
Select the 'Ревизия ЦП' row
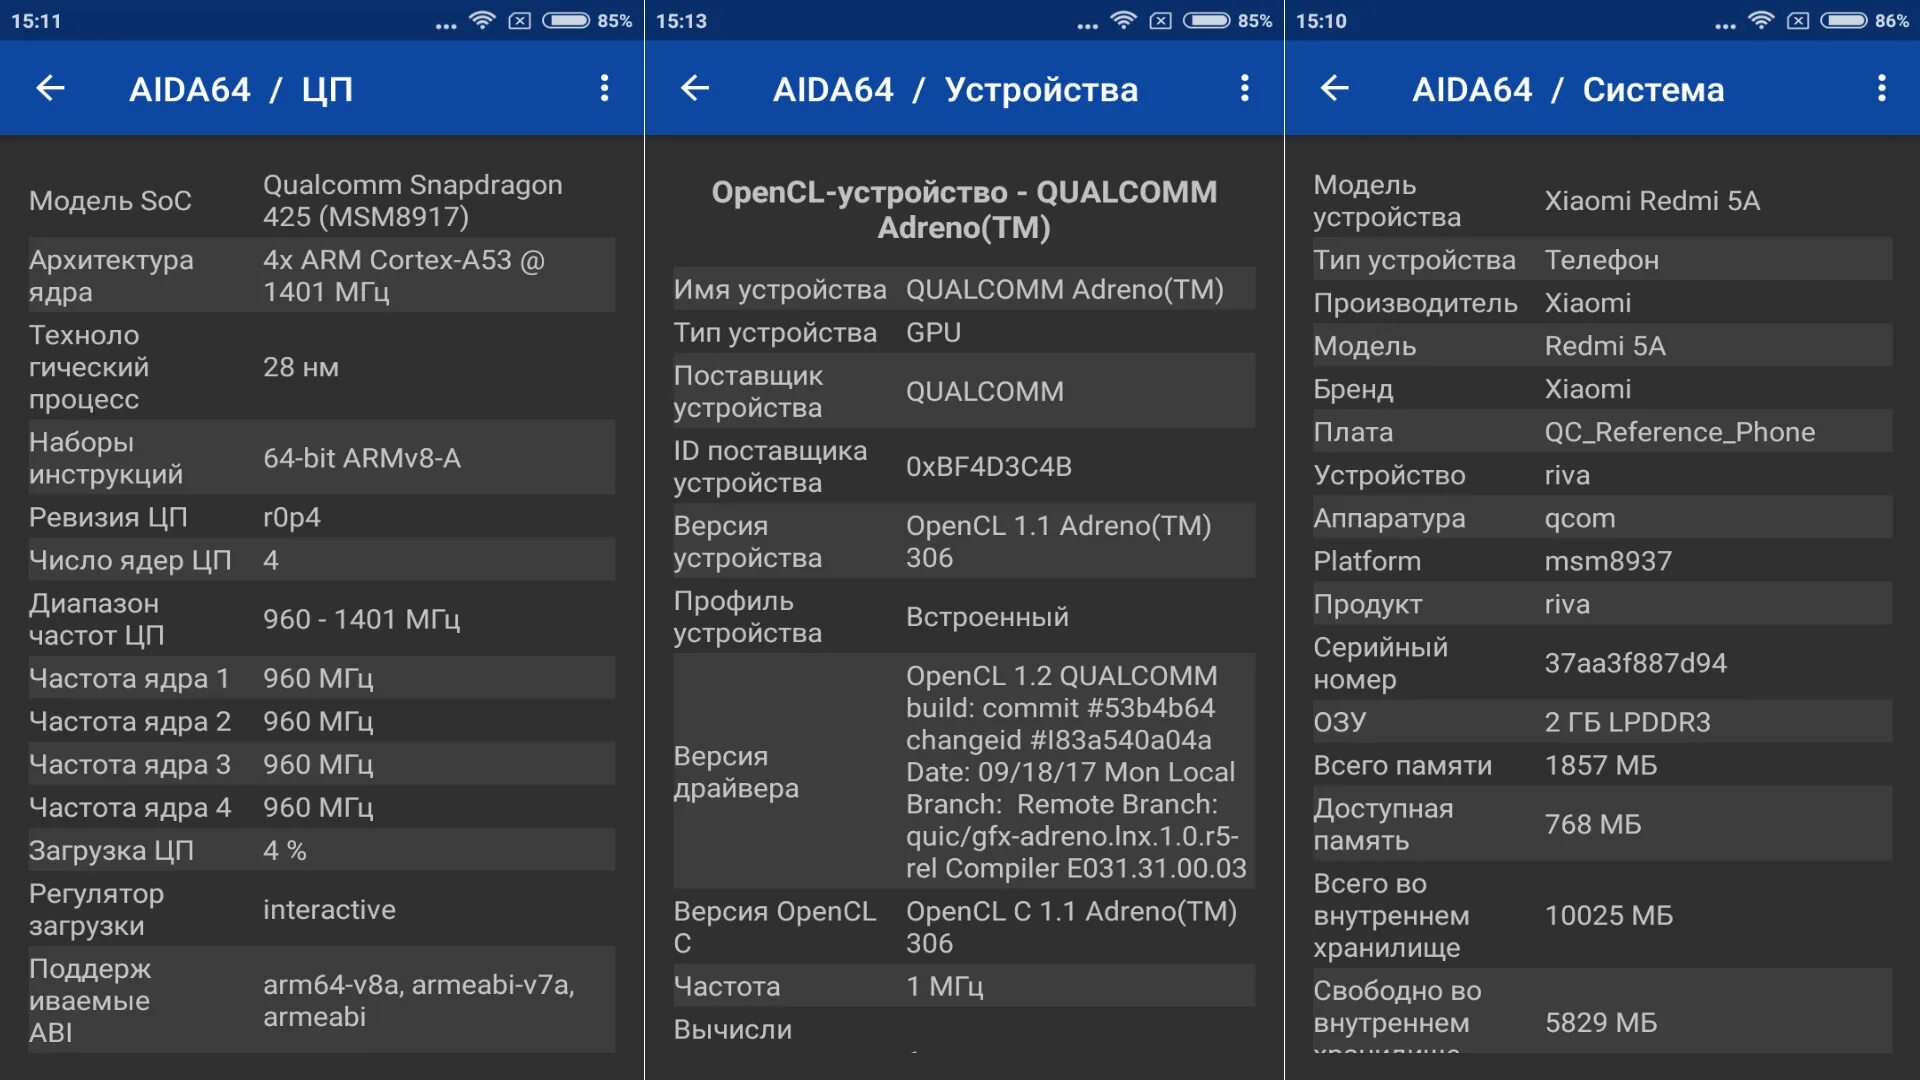321,517
